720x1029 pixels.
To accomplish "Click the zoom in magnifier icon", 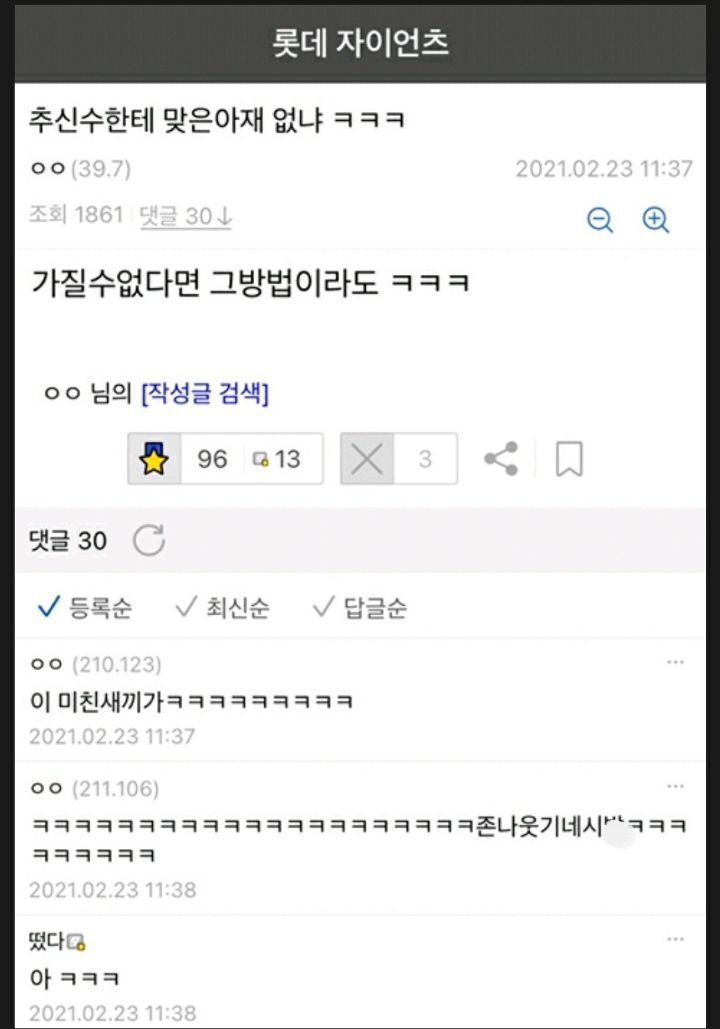I will (x=655, y=220).
